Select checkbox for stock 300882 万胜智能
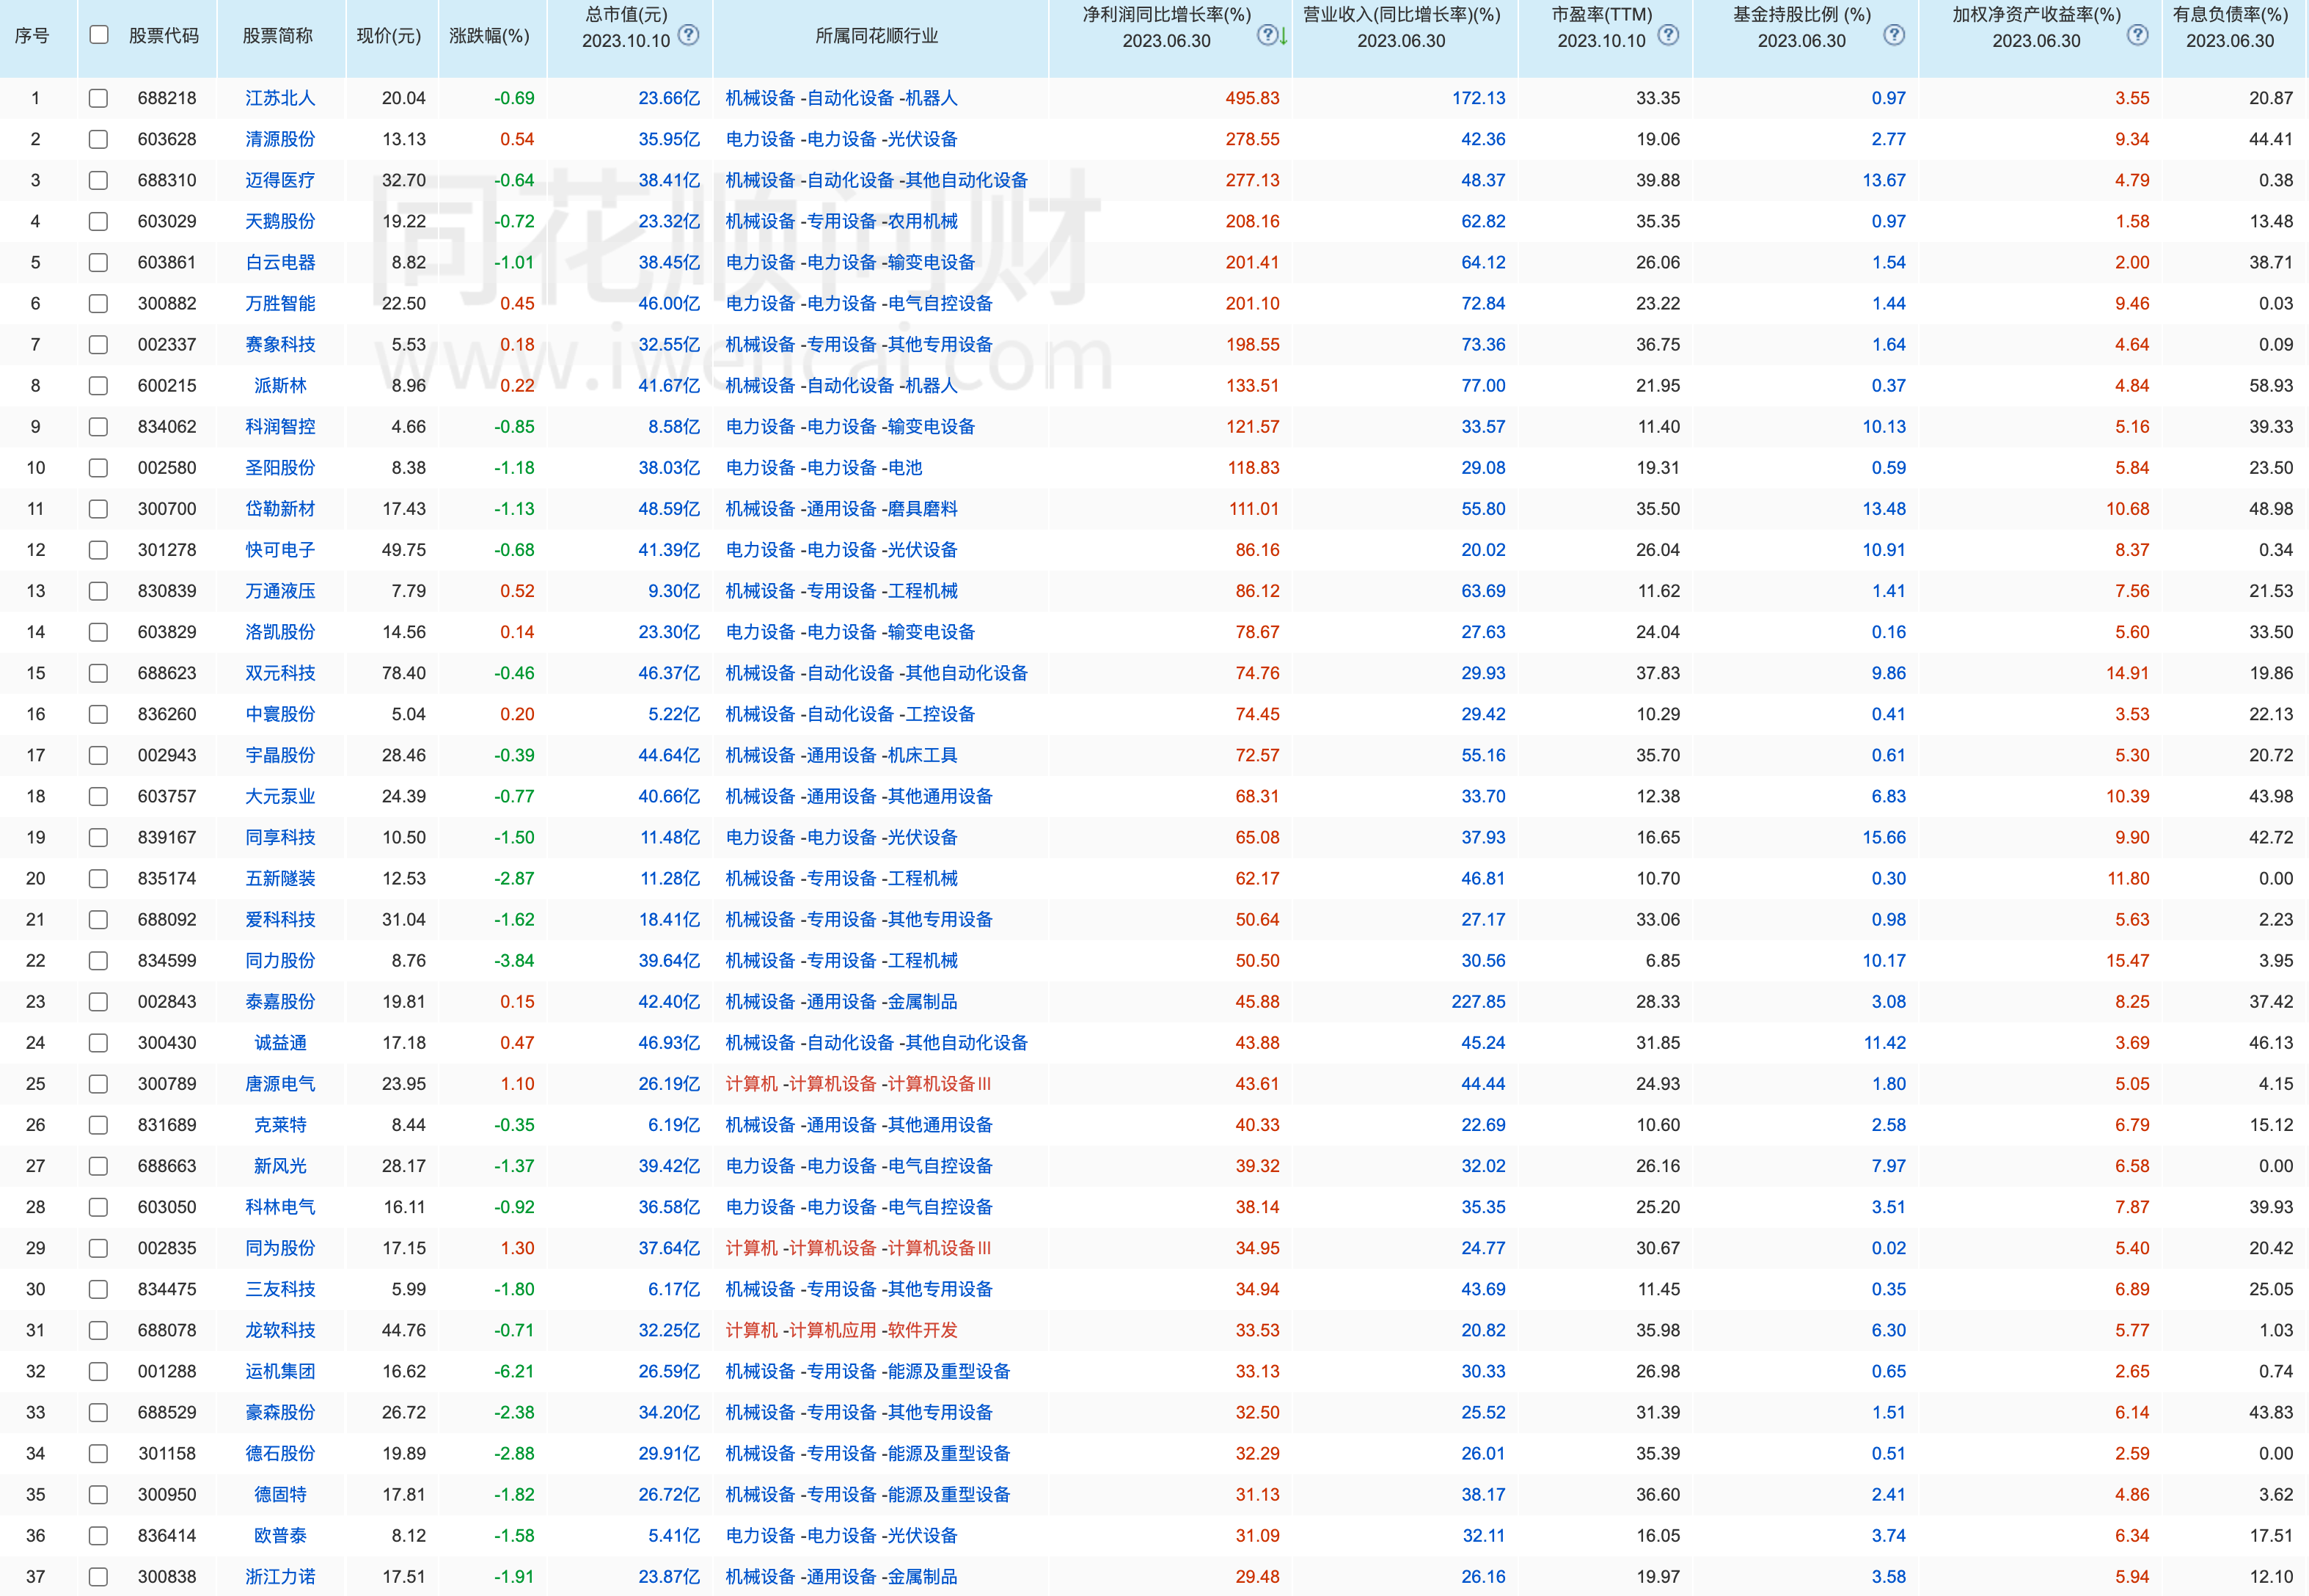 pyautogui.click(x=98, y=303)
